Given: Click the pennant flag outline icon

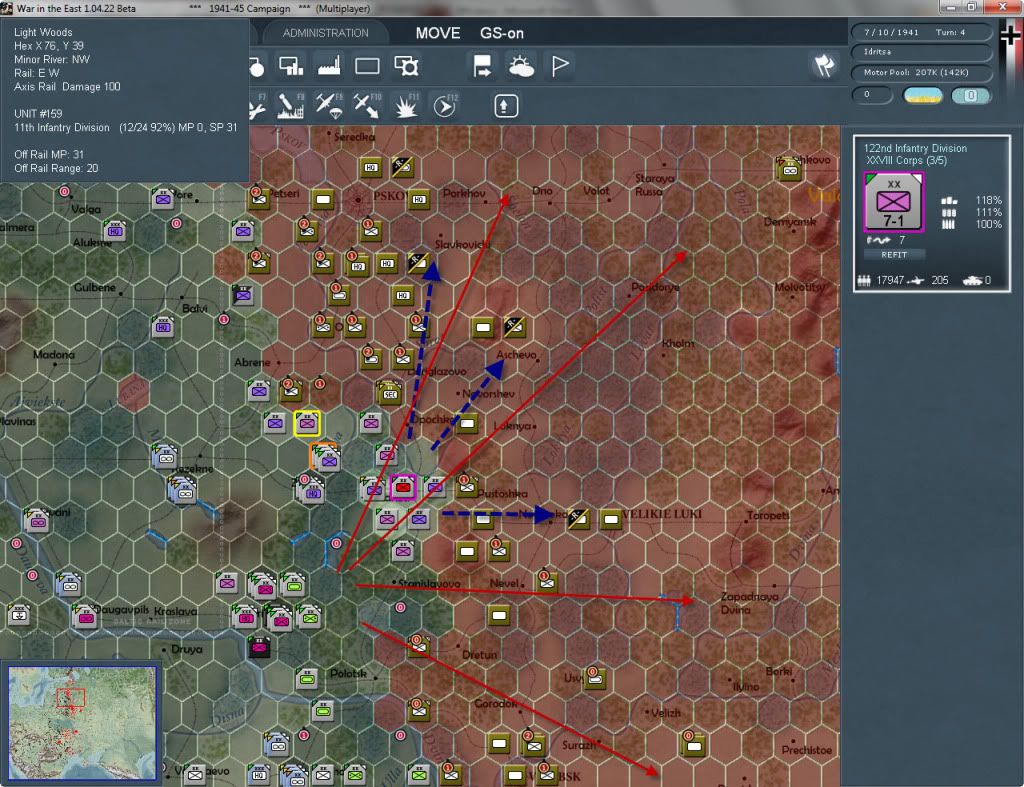Looking at the screenshot, I should pos(560,66).
